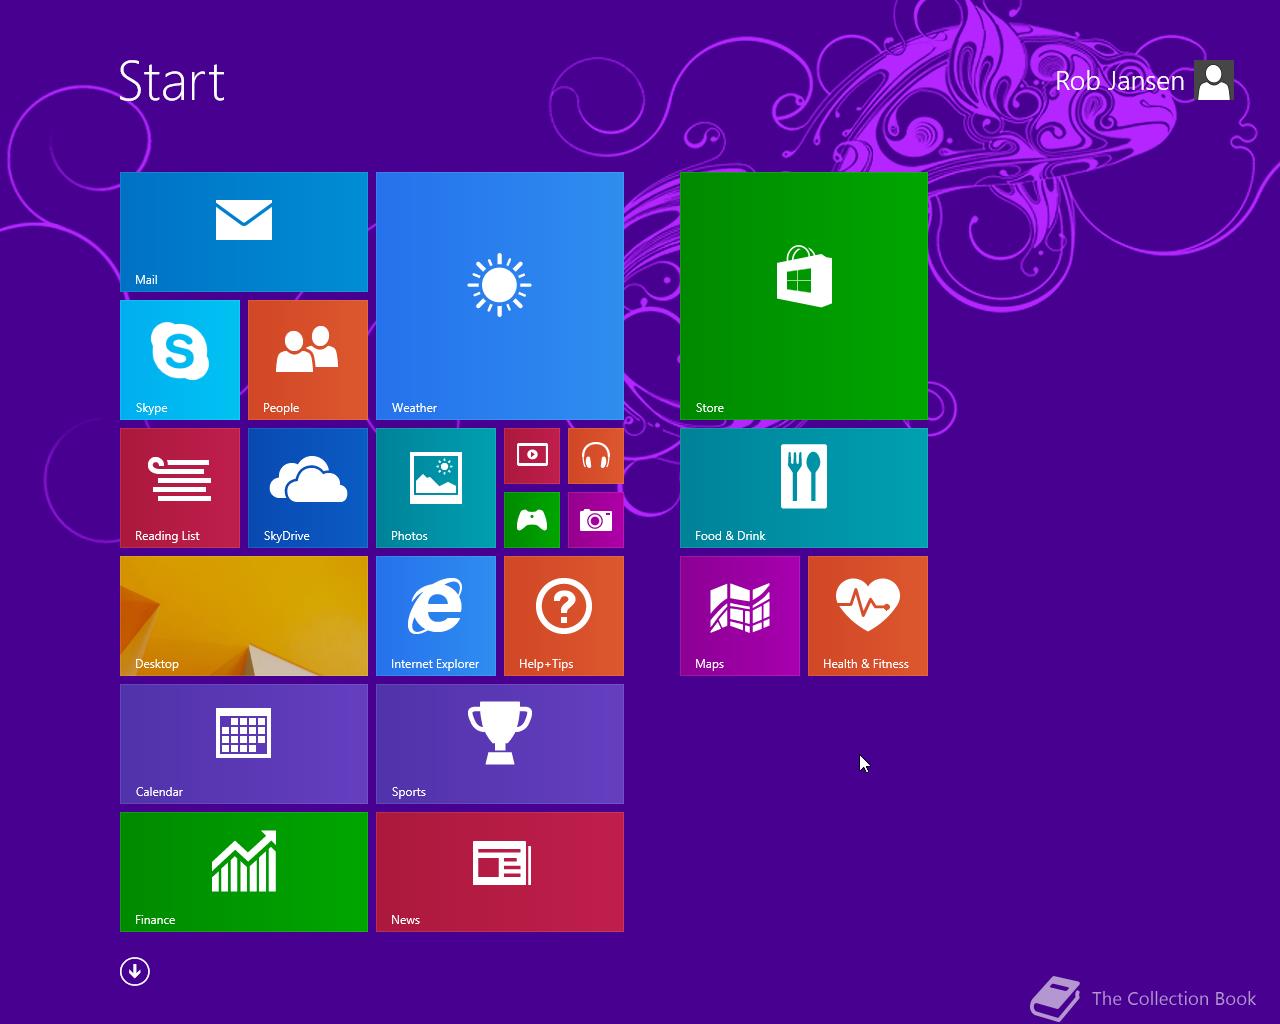Screen dimensions: 1280x1024
Task: Open the small Music headphones tile
Action: pos(596,456)
